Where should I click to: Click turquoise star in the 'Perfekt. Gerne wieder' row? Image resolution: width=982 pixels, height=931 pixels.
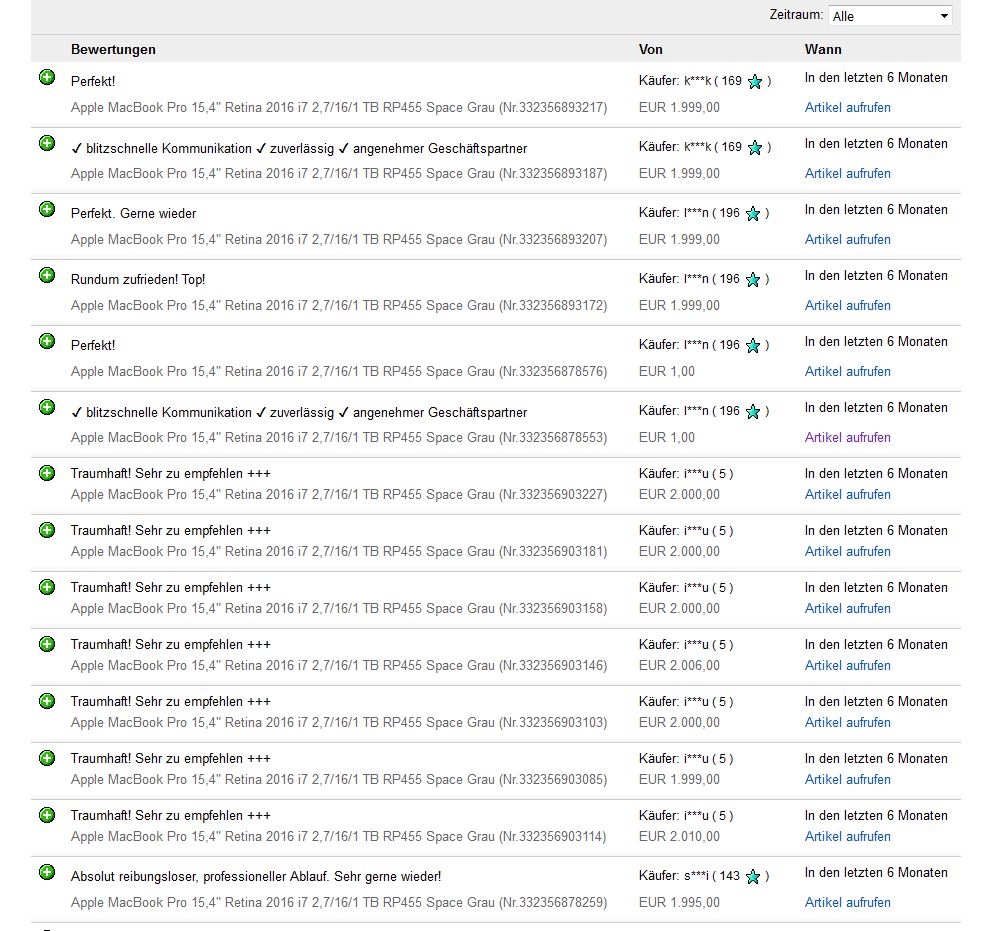click(753, 213)
